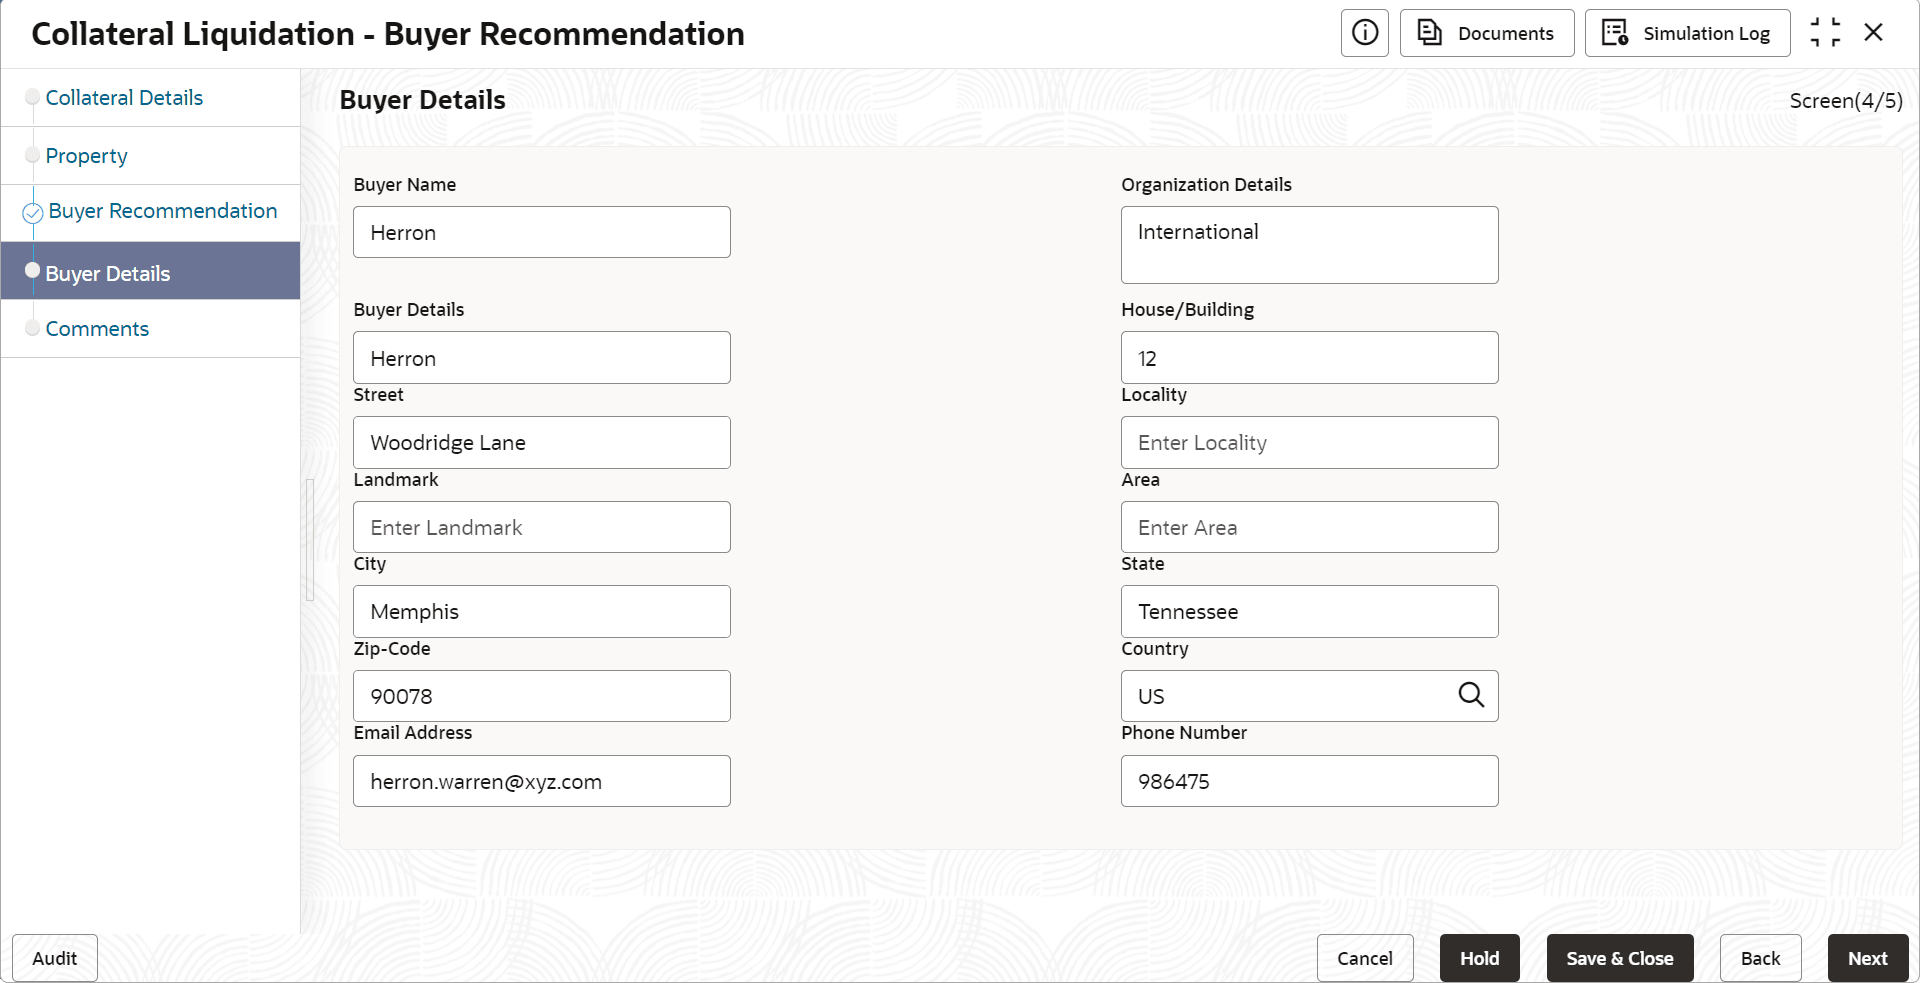Click the information icon in header
Viewport: 1920px width, 983px height.
coord(1364,33)
